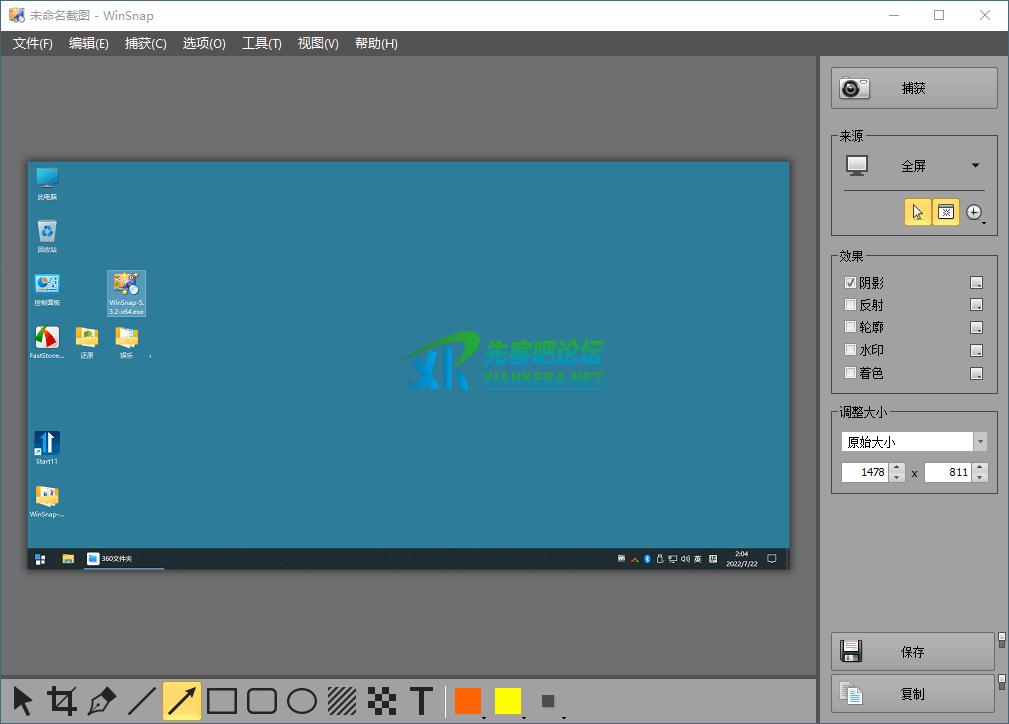
Task: Click the width field showing 1478
Action: pos(865,472)
